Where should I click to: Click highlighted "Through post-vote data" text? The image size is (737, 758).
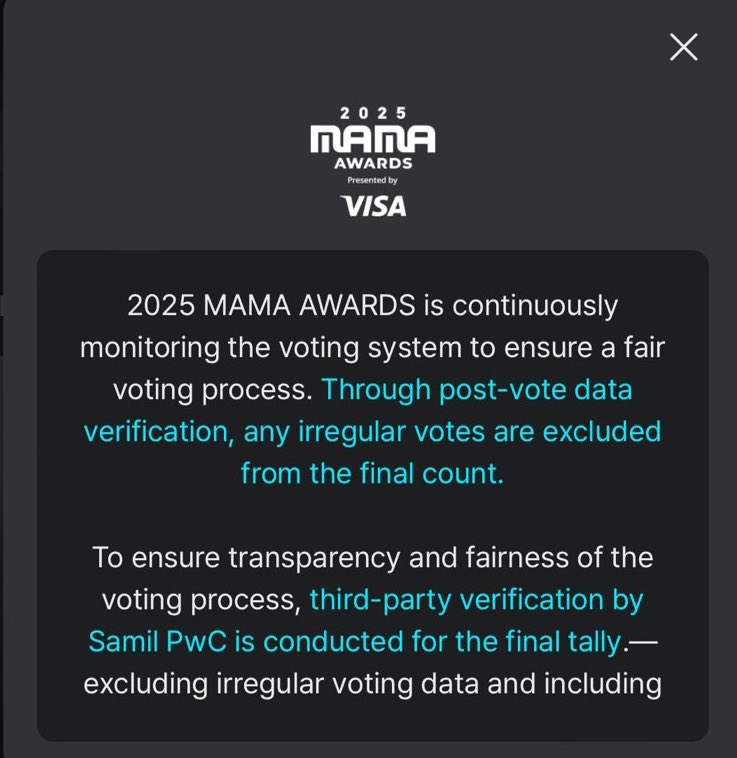point(477,389)
